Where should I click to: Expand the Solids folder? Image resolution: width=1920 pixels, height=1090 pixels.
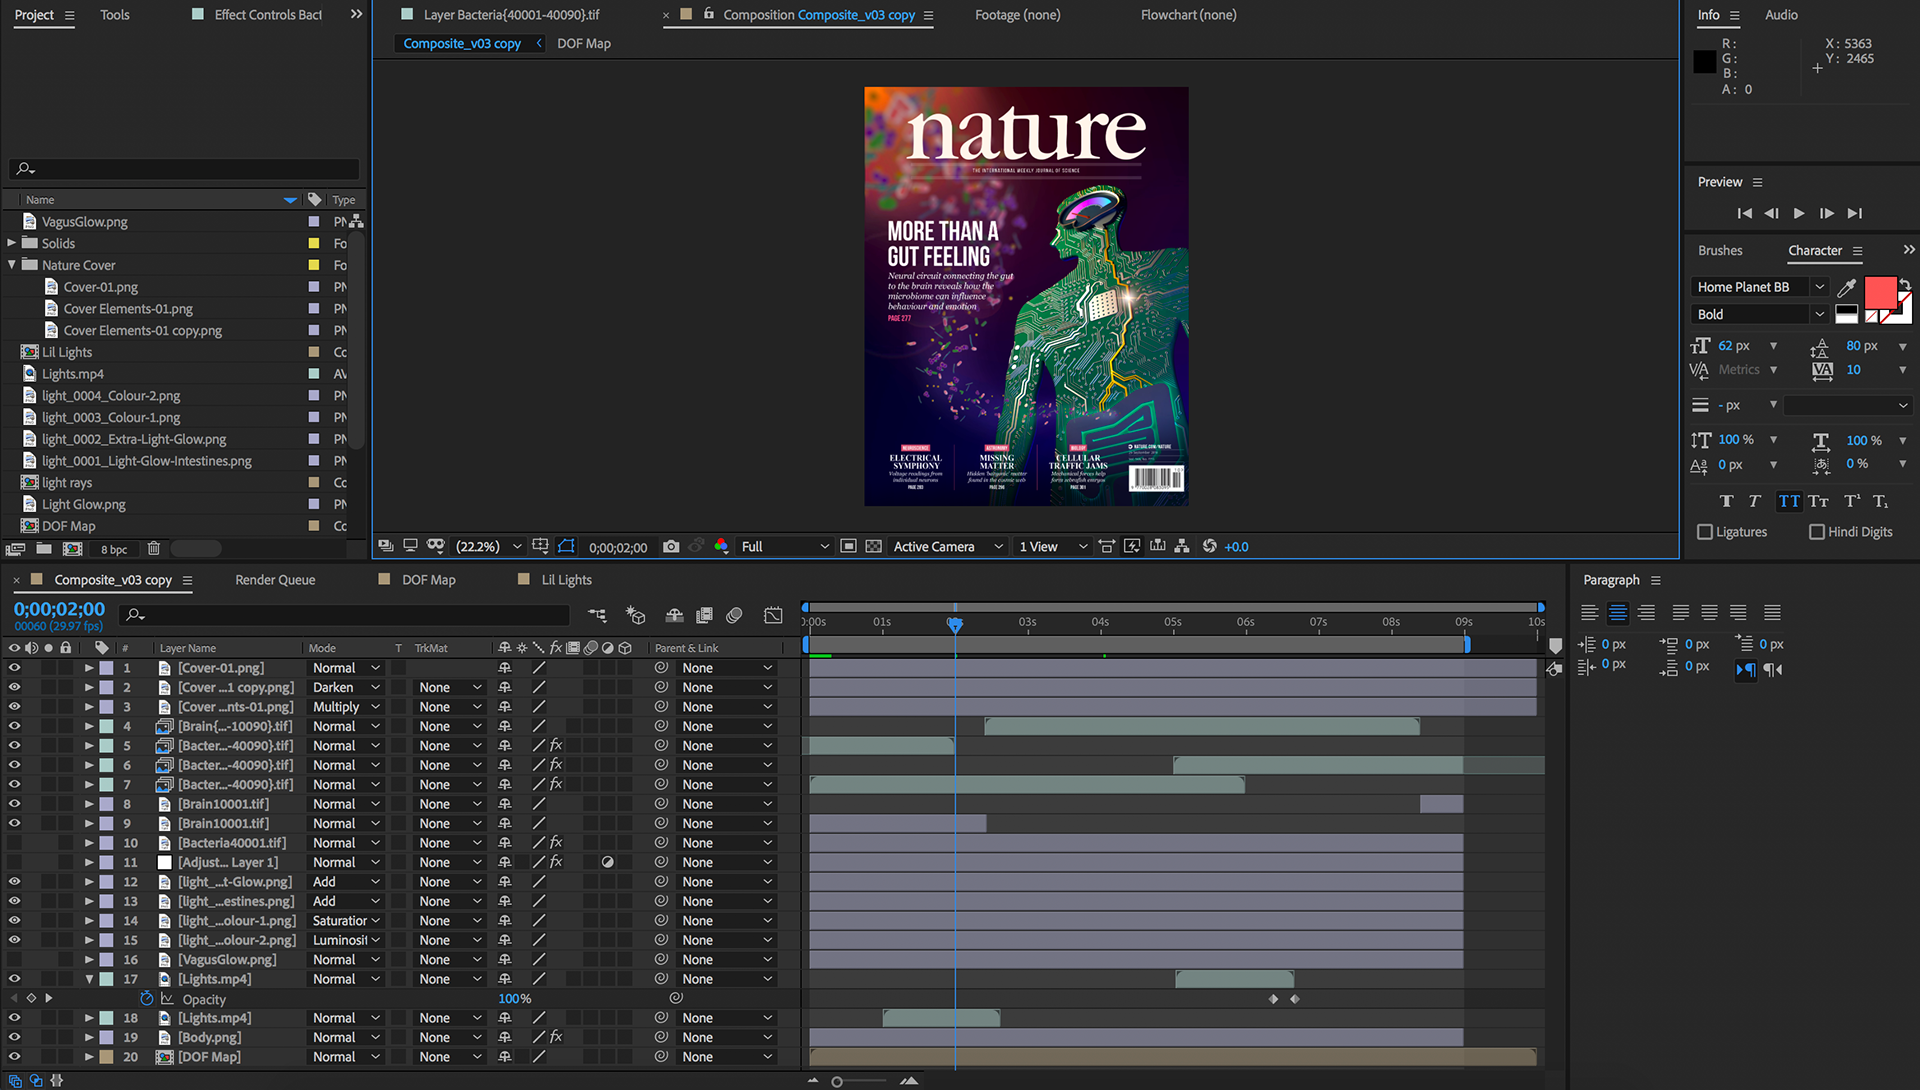[x=12, y=243]
